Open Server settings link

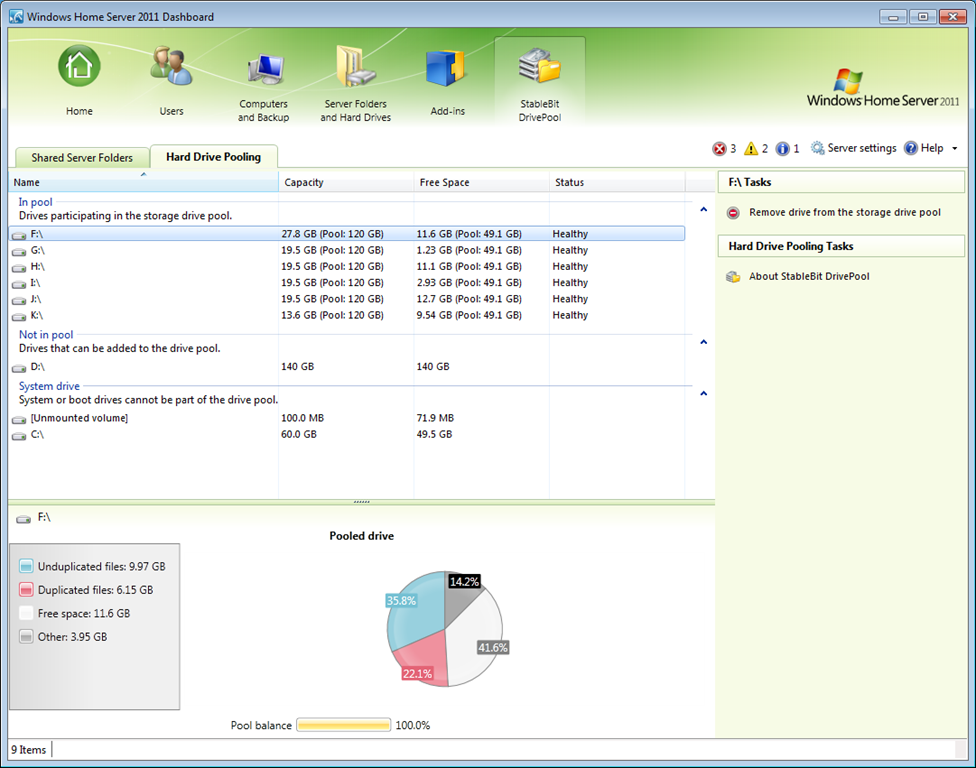[861, 148]
